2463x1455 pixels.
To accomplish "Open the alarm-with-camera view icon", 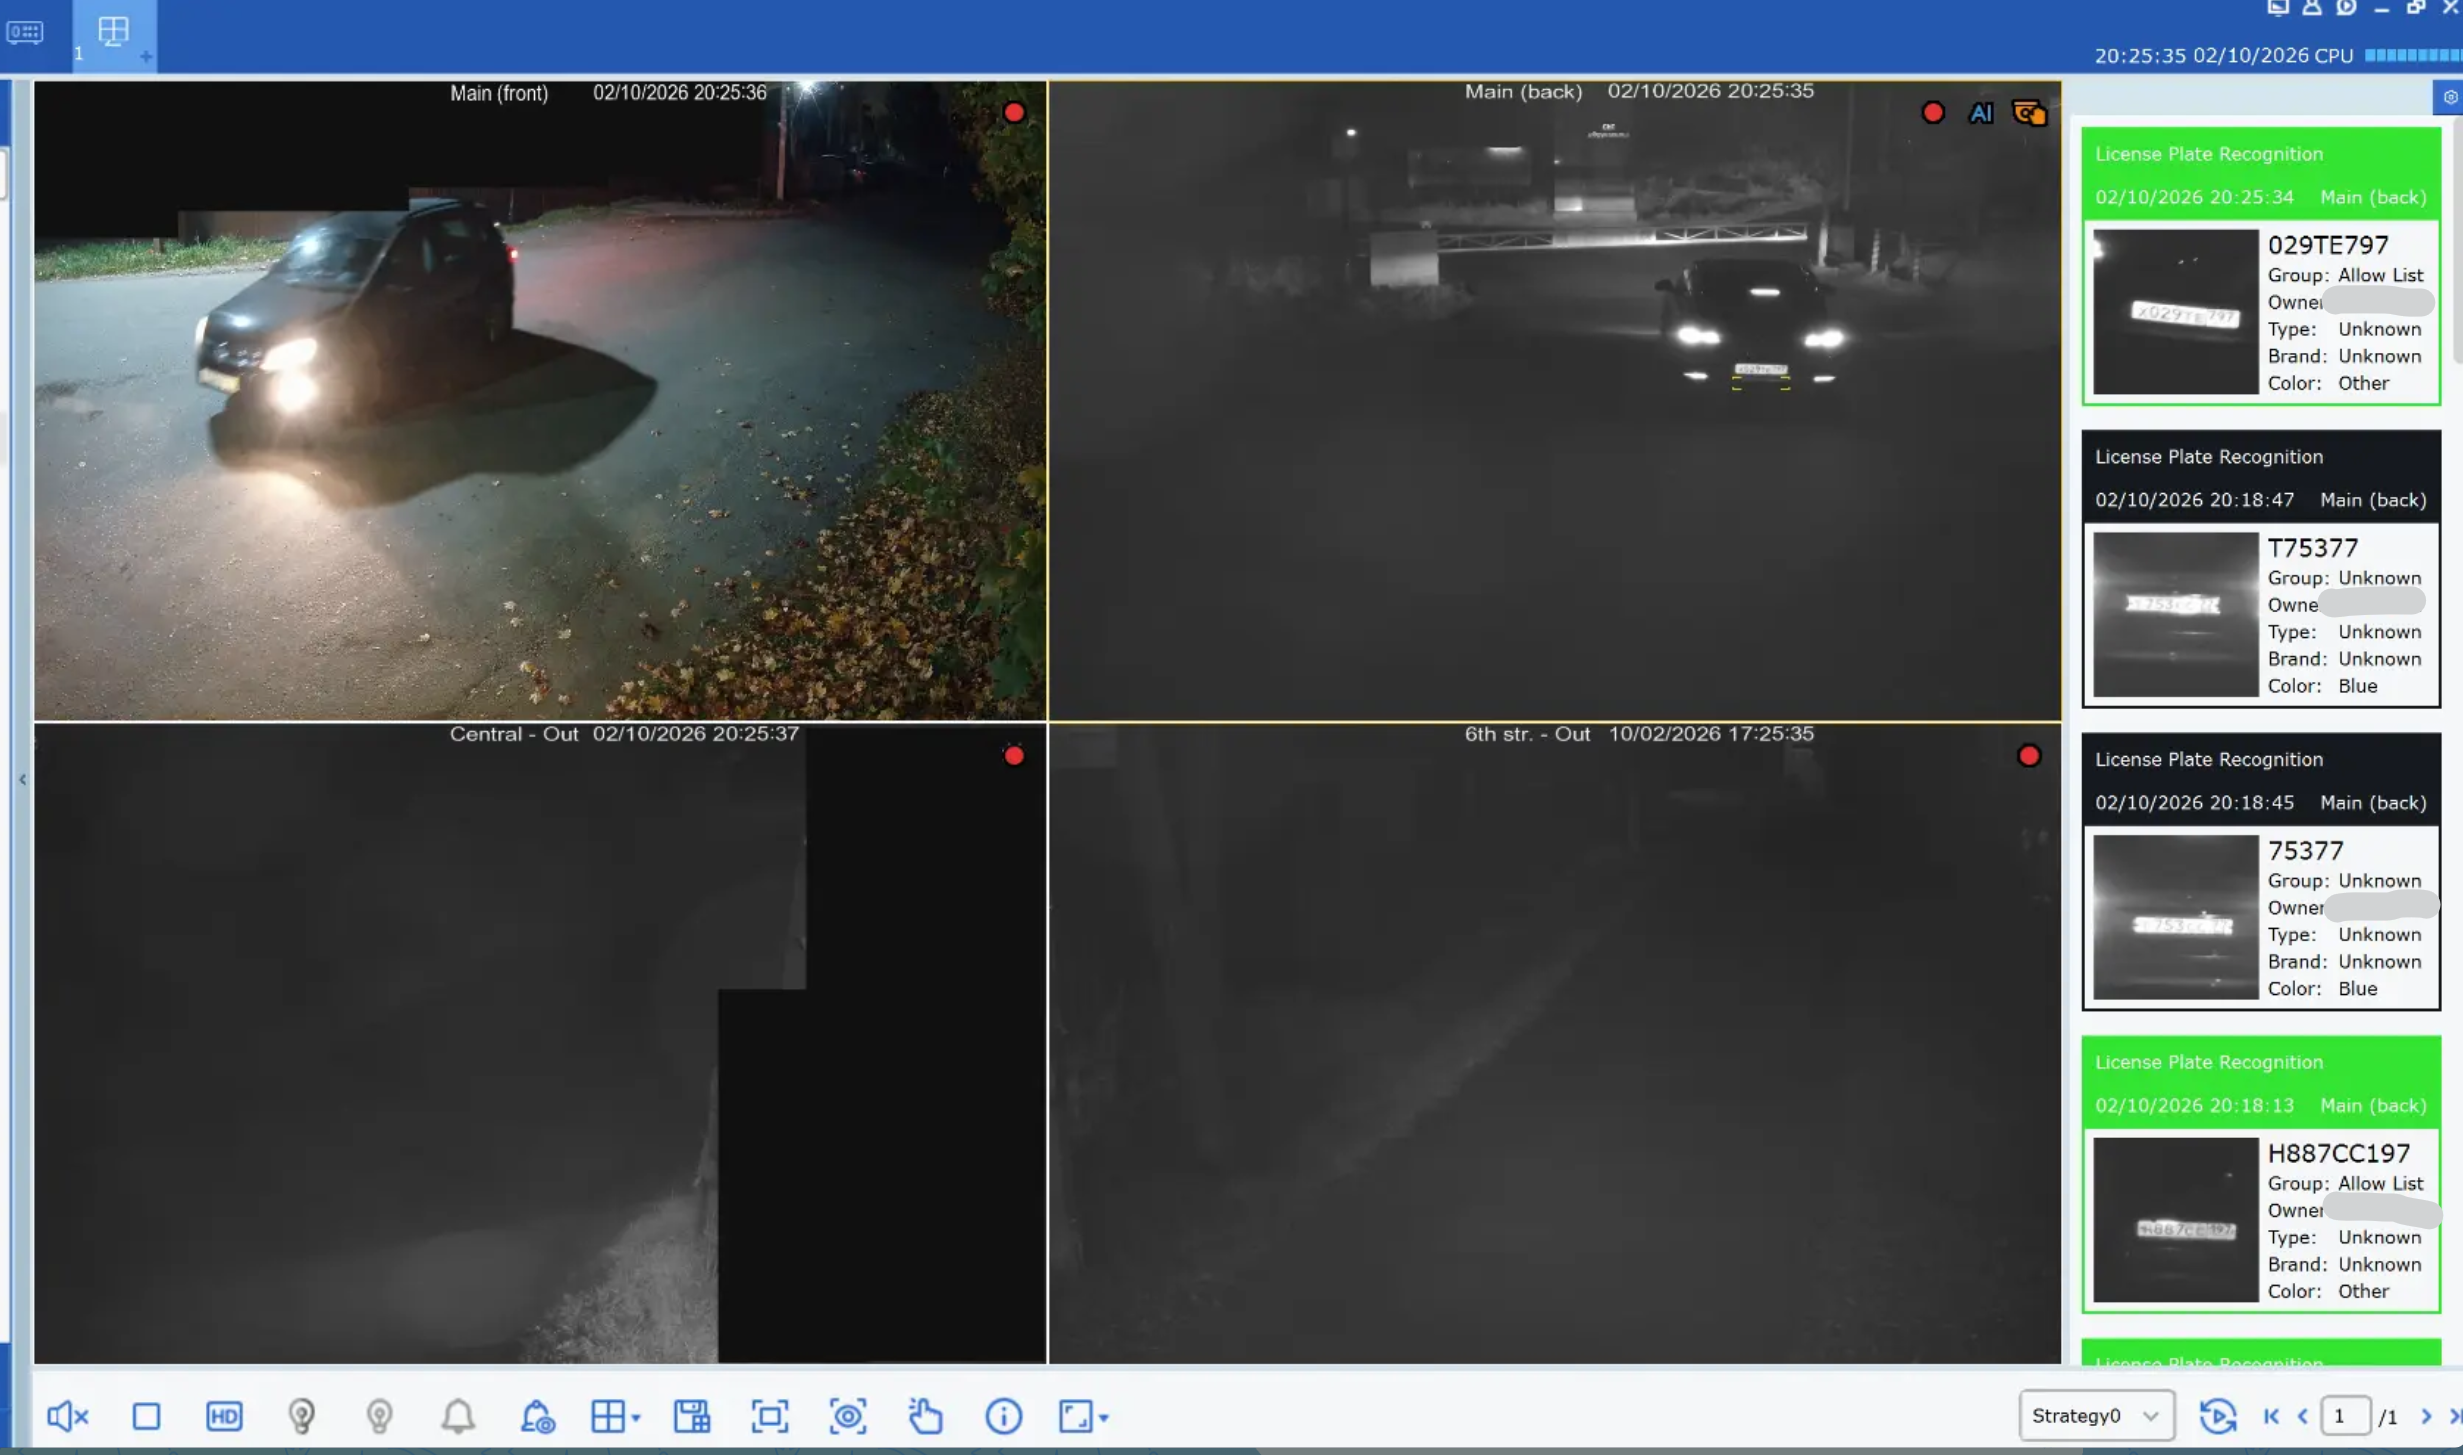I will click(x=537, y=1416).
